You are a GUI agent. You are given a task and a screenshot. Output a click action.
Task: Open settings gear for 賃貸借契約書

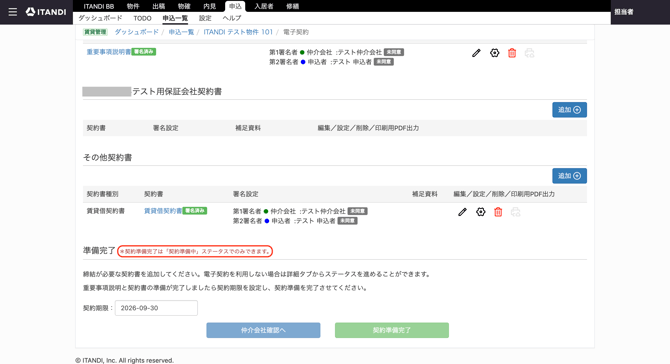coord(481,212)
